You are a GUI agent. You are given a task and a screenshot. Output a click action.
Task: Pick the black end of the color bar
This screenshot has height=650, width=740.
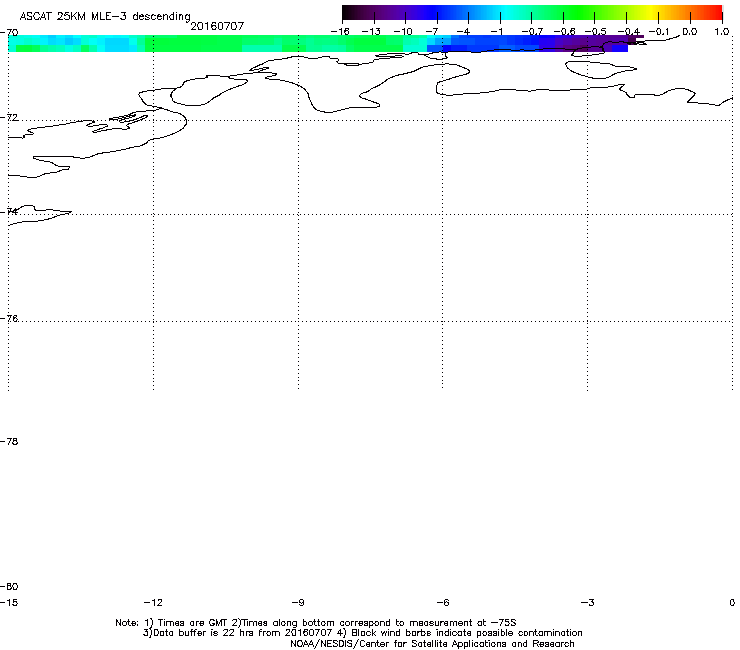click(347, 13)
